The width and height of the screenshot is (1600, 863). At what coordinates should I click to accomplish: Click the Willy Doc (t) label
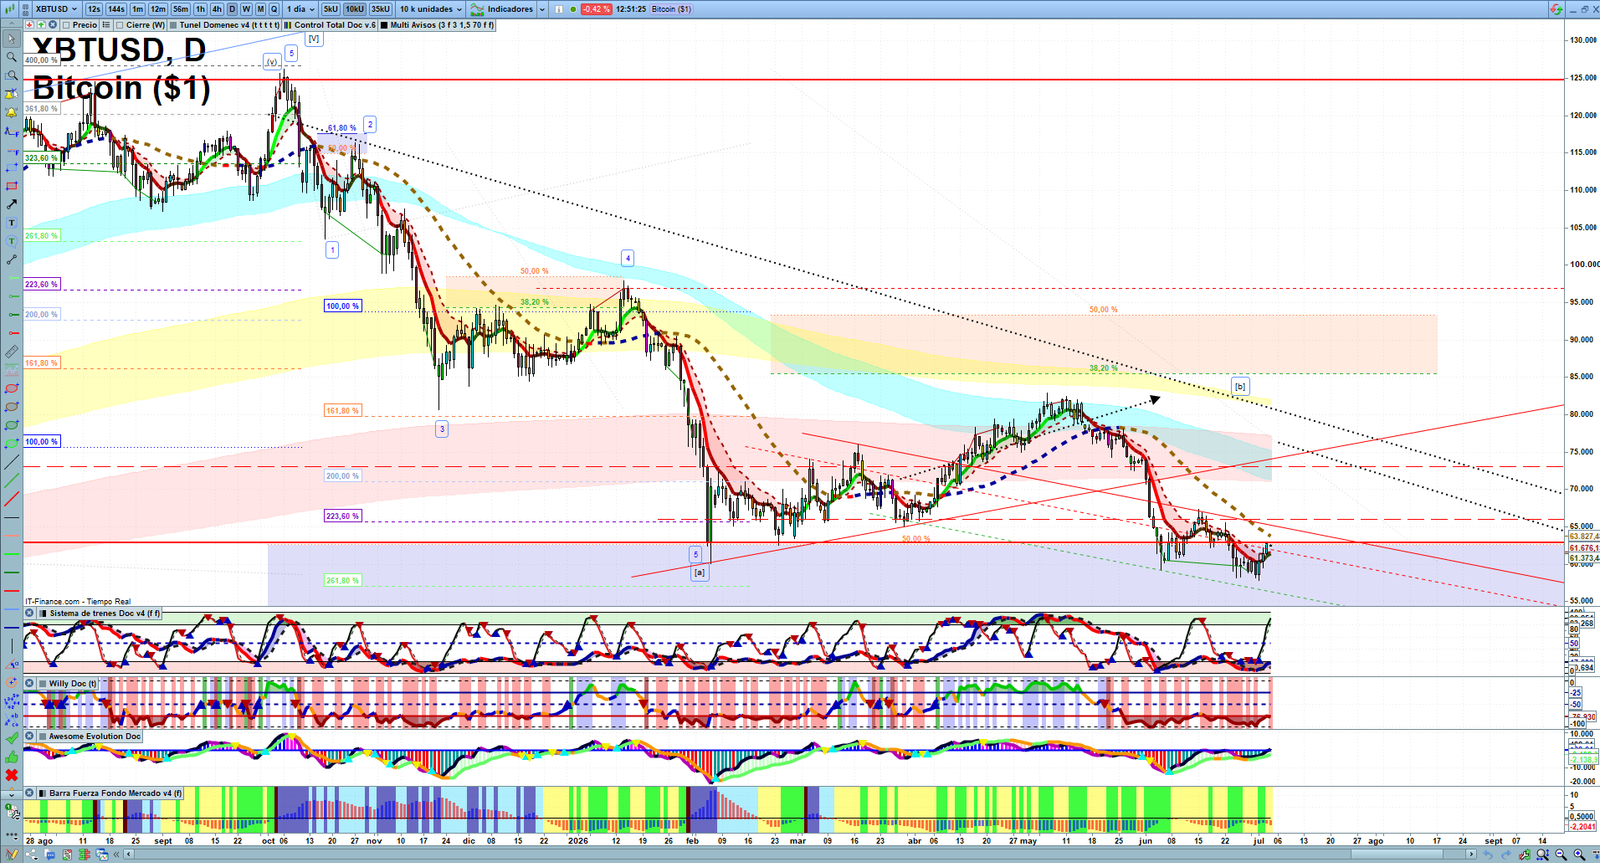pos(73,683)
